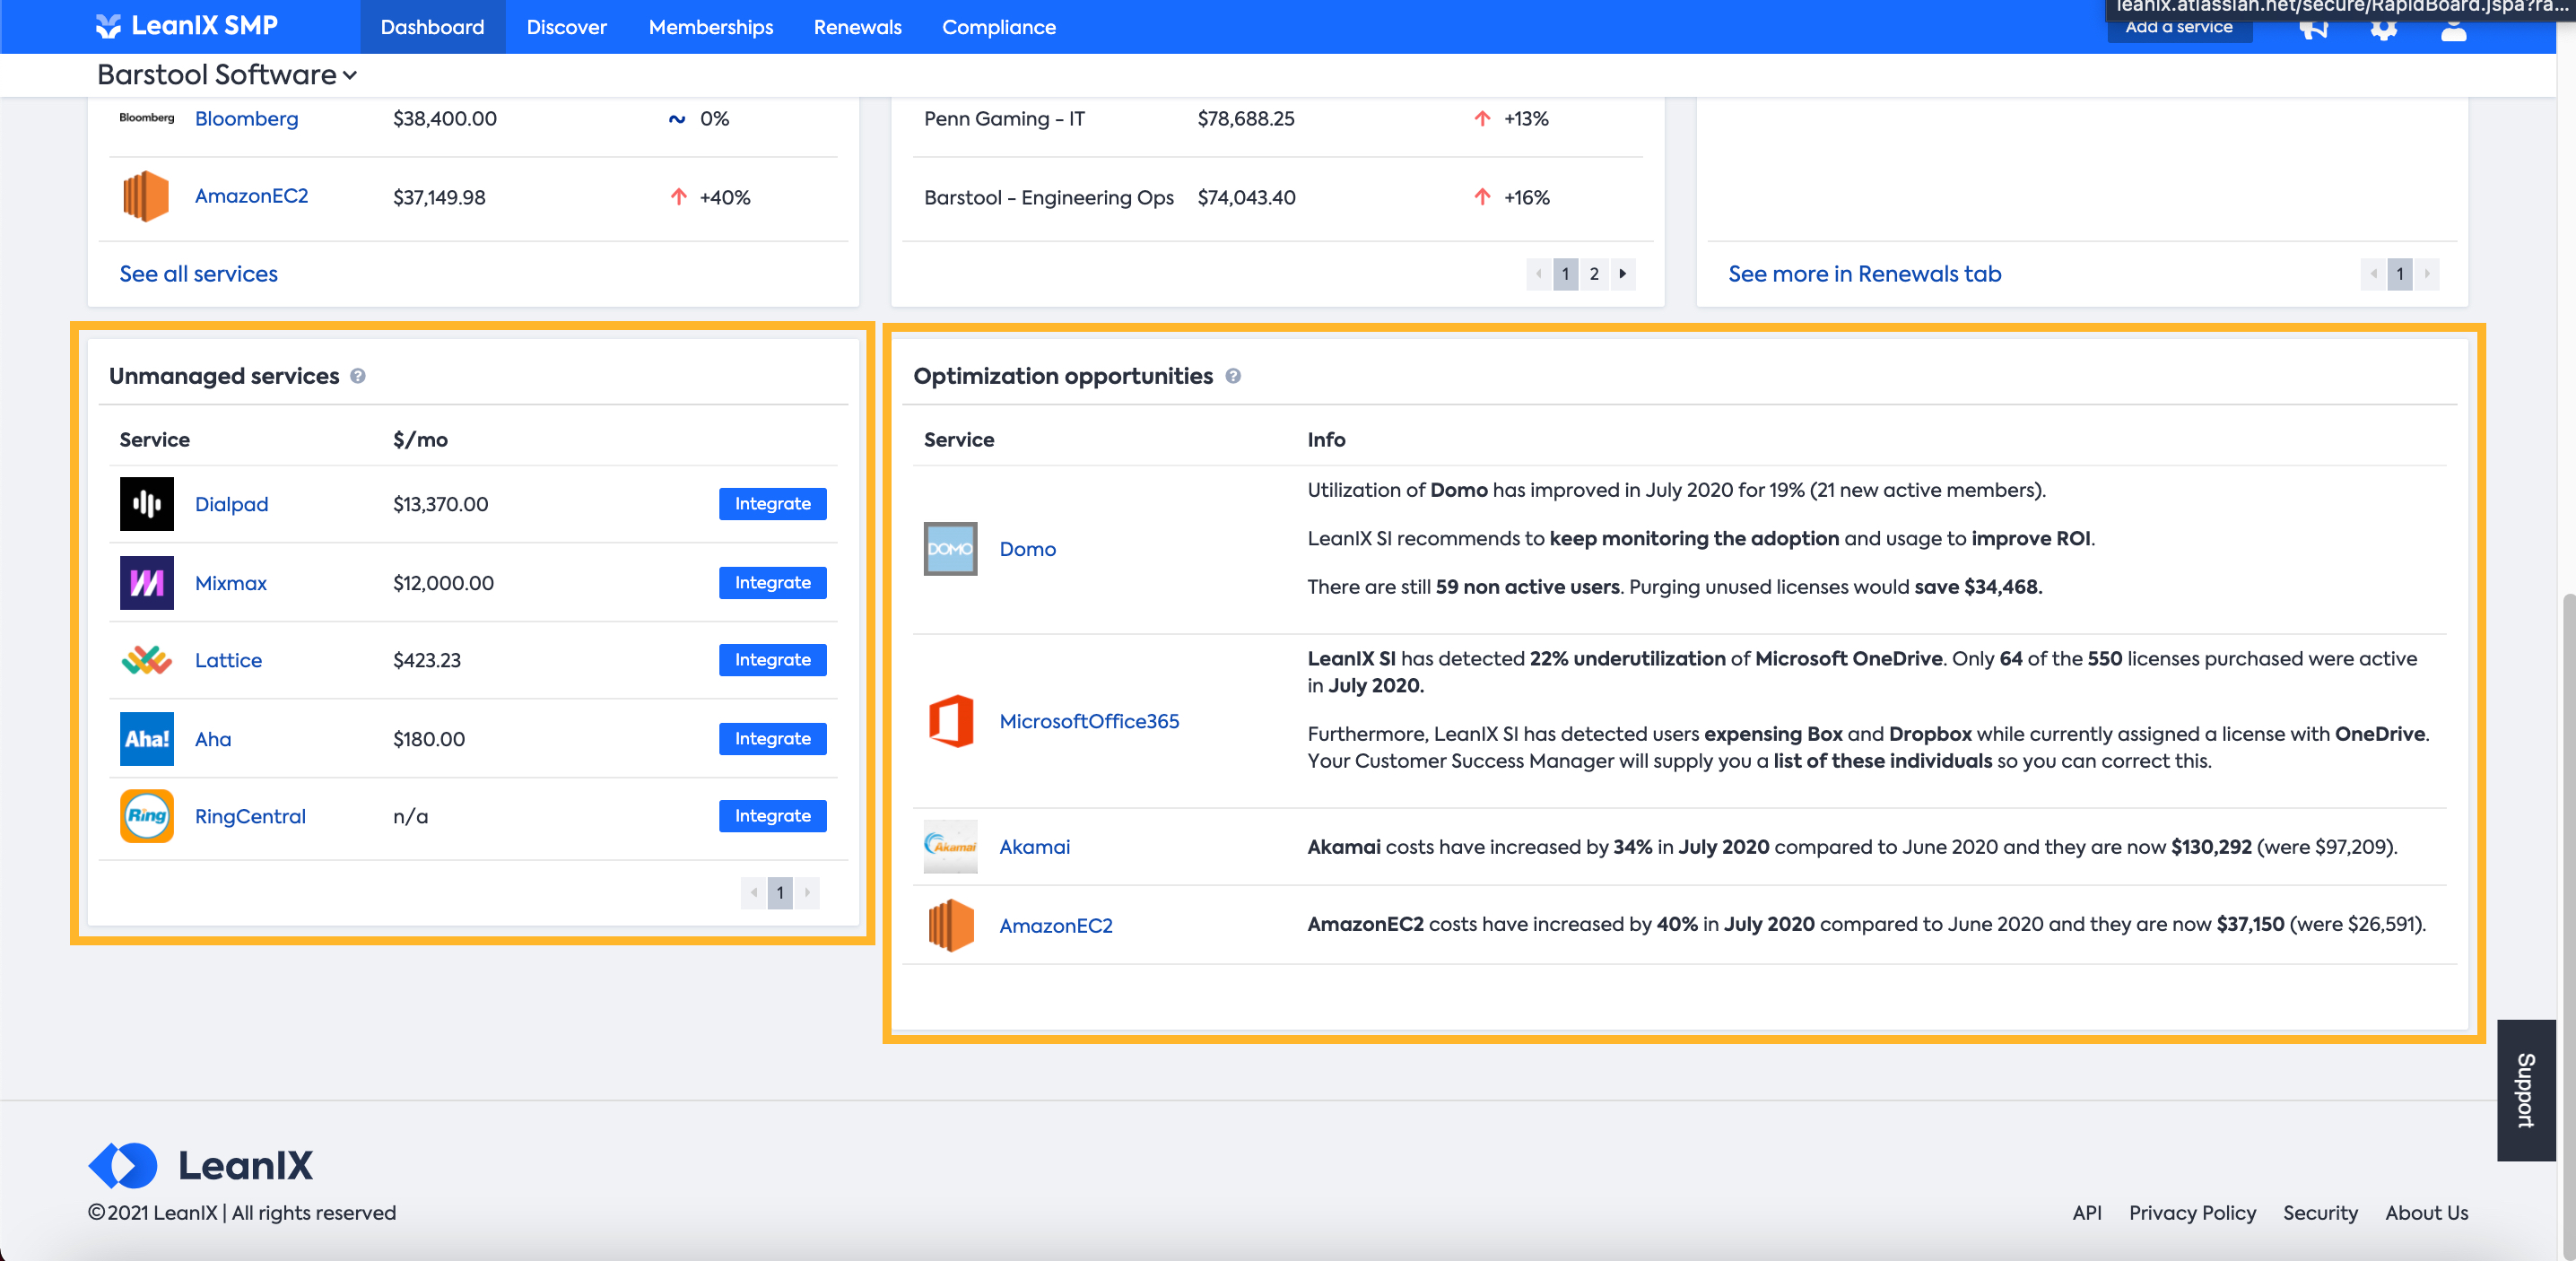The image size is (2576, 1261).
Task: Click the Dialpad logo icon
Action: coord(146,504)
